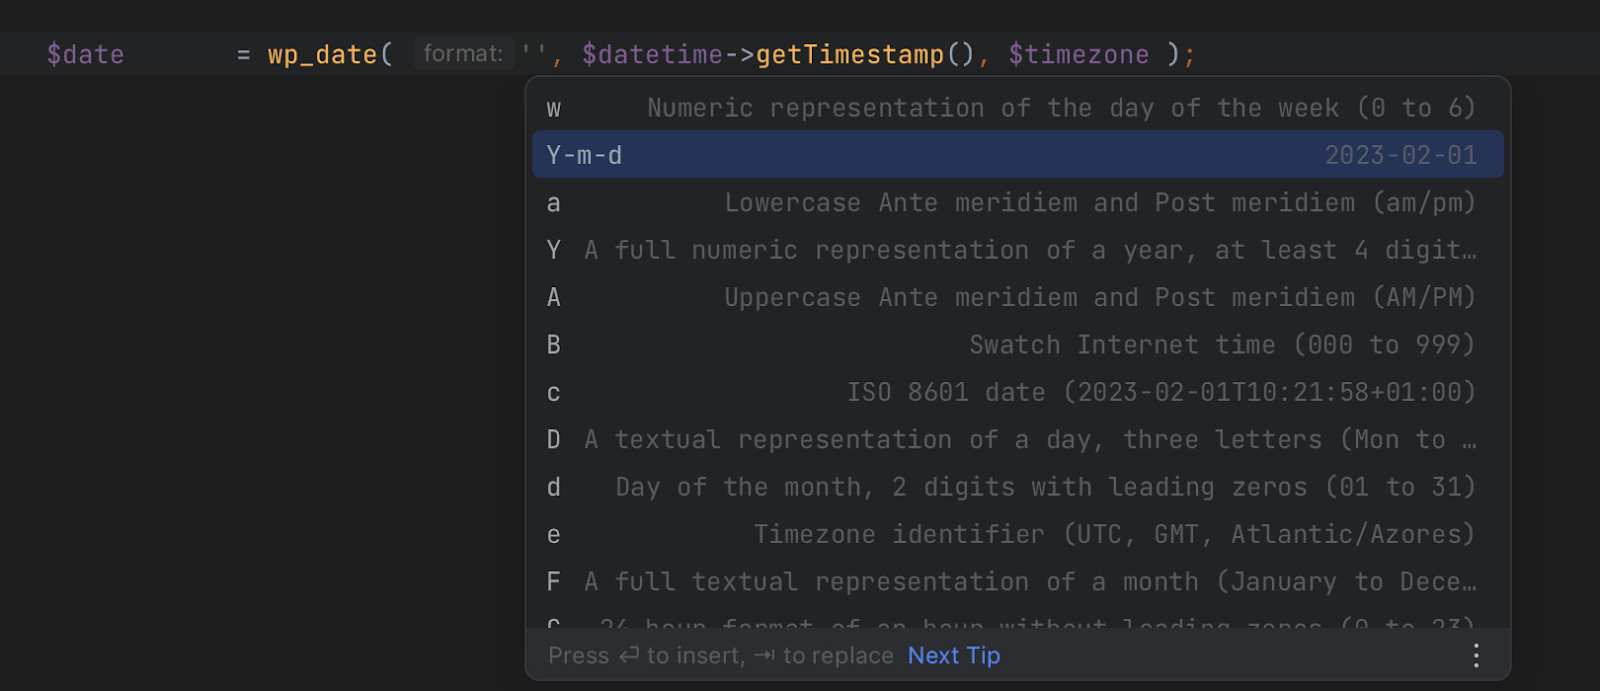The height and width of the screenshot is (691, 1600).
Task: Open the three-dot options menu in completion popup
Action: 1476,655
